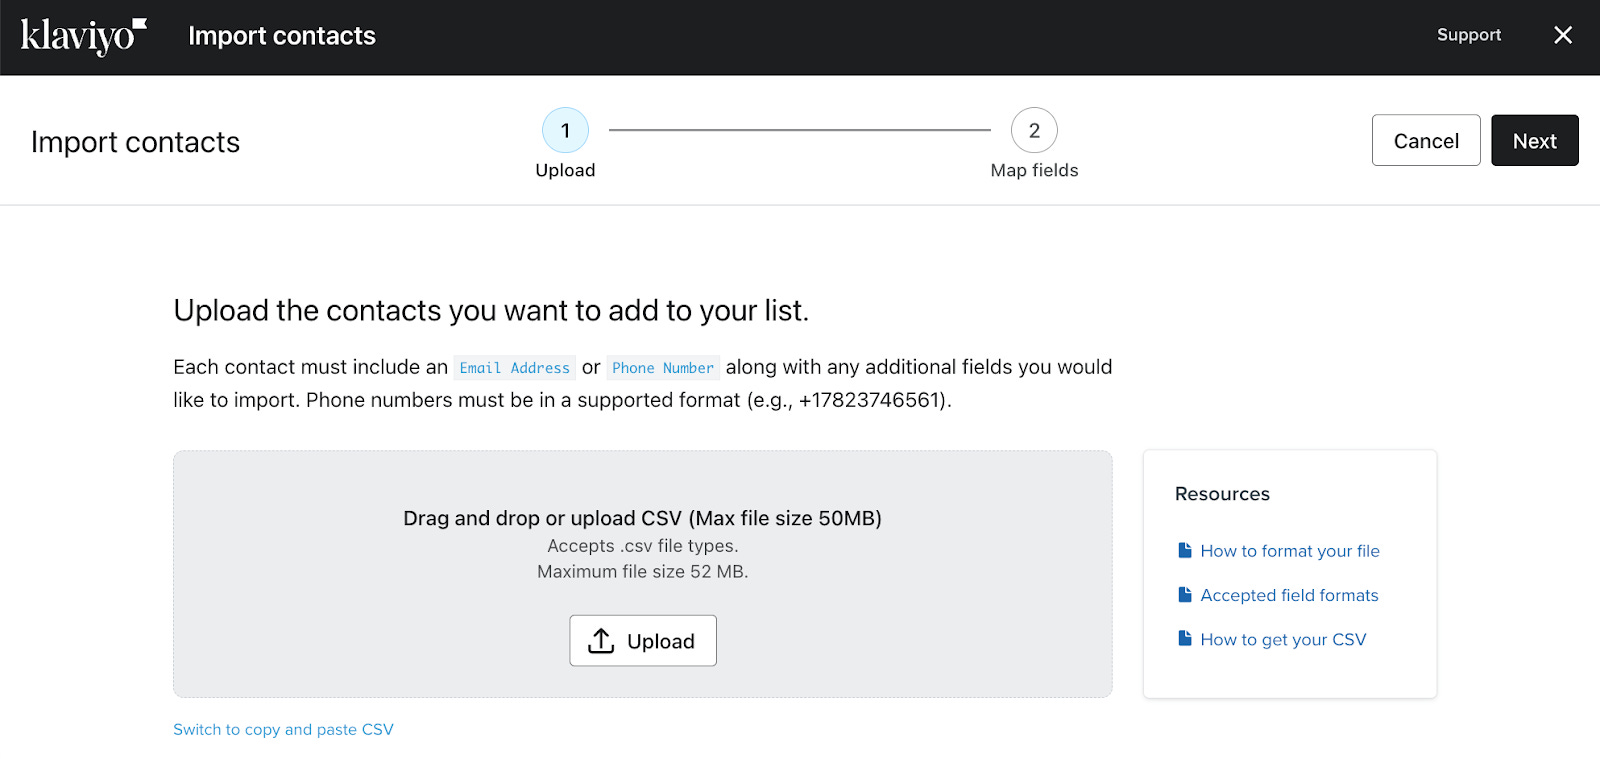Open How to get your CSV
The width and height of the screenshot is (1600, 759).
(x=1283, y=639)
